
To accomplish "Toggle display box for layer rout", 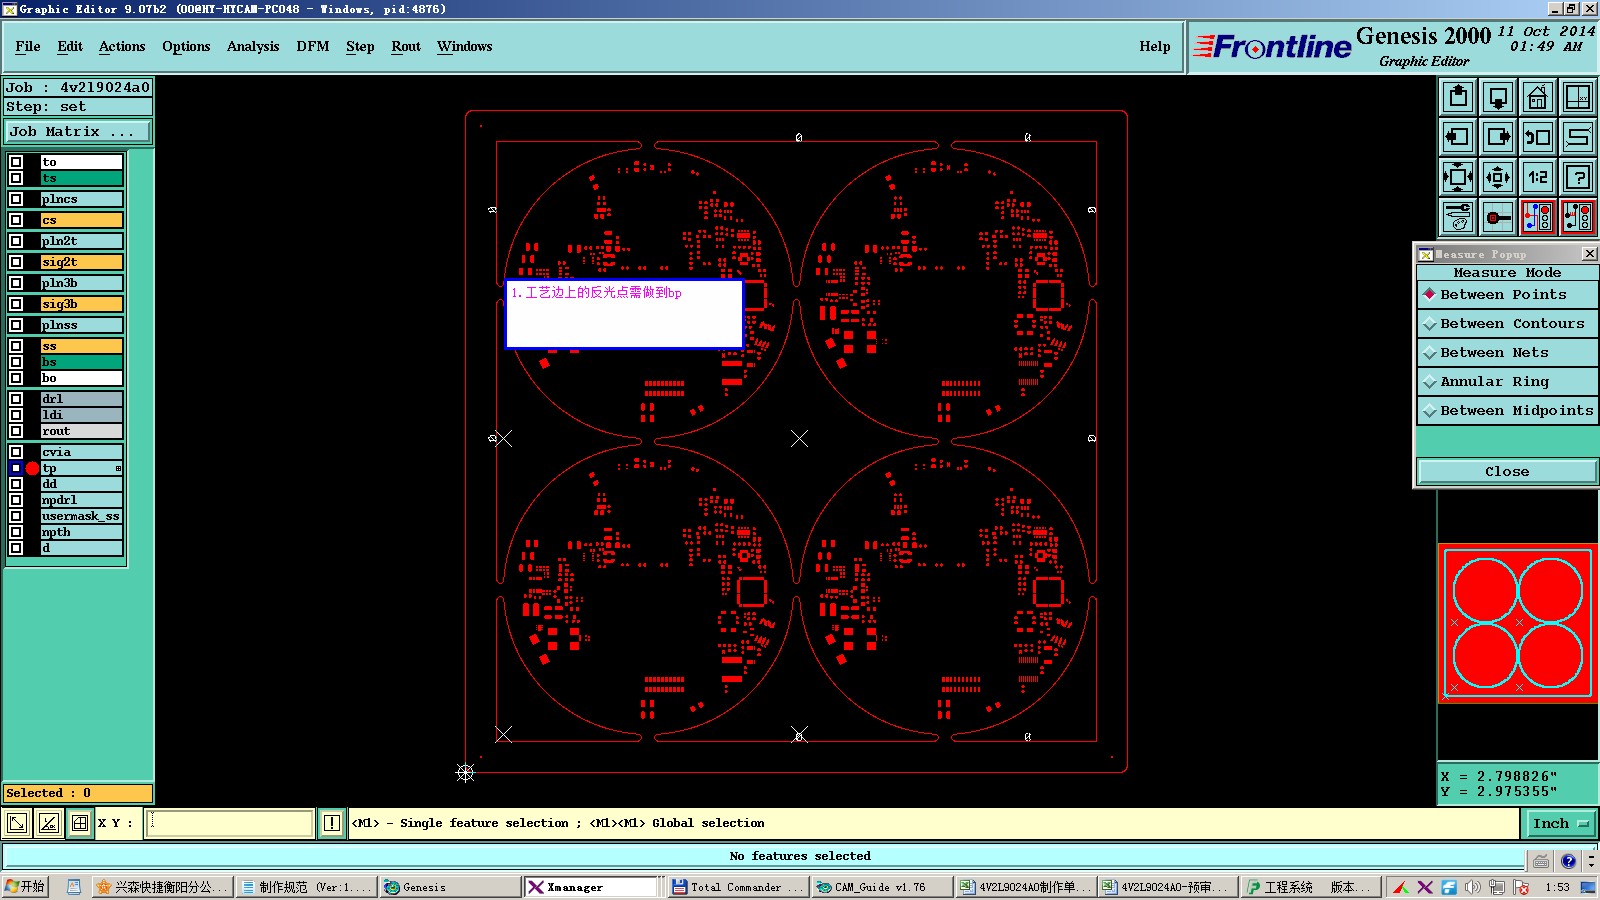I will click(x=16, y=431).
